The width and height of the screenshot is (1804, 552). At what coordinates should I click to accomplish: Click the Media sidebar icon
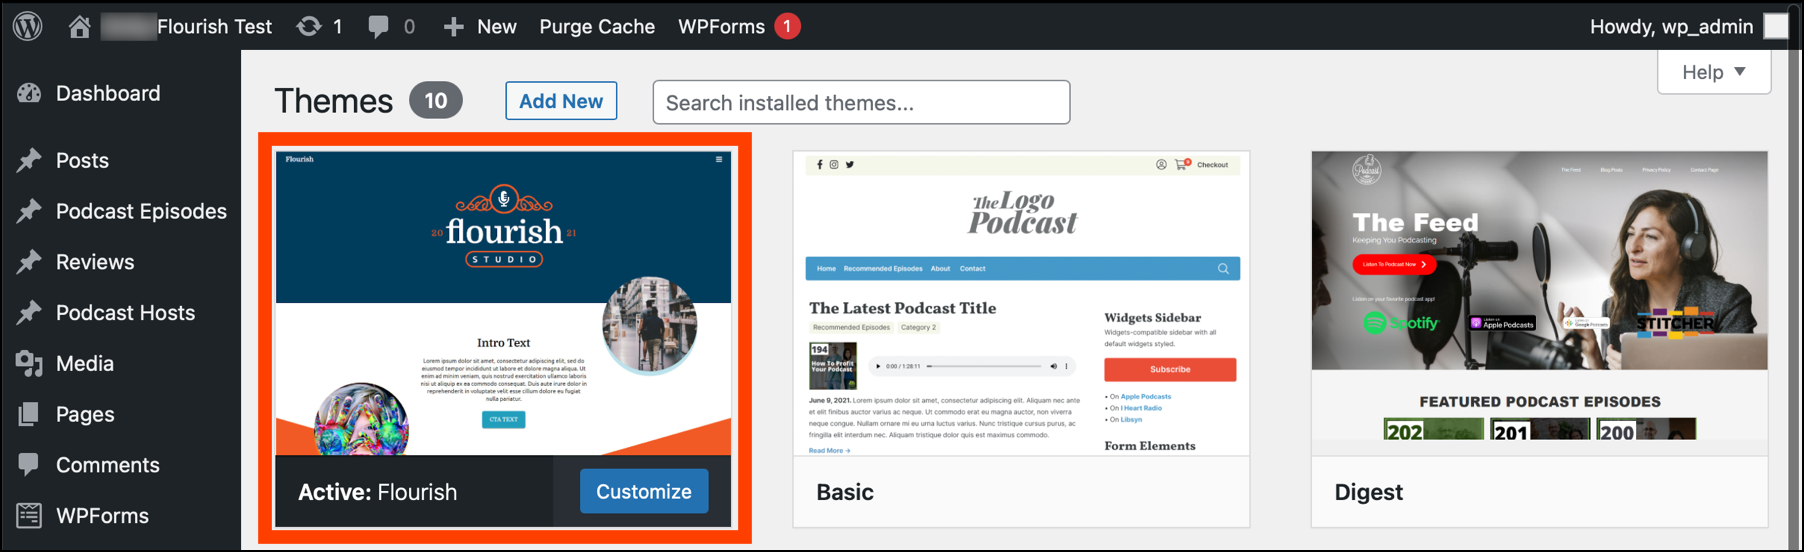29,364
